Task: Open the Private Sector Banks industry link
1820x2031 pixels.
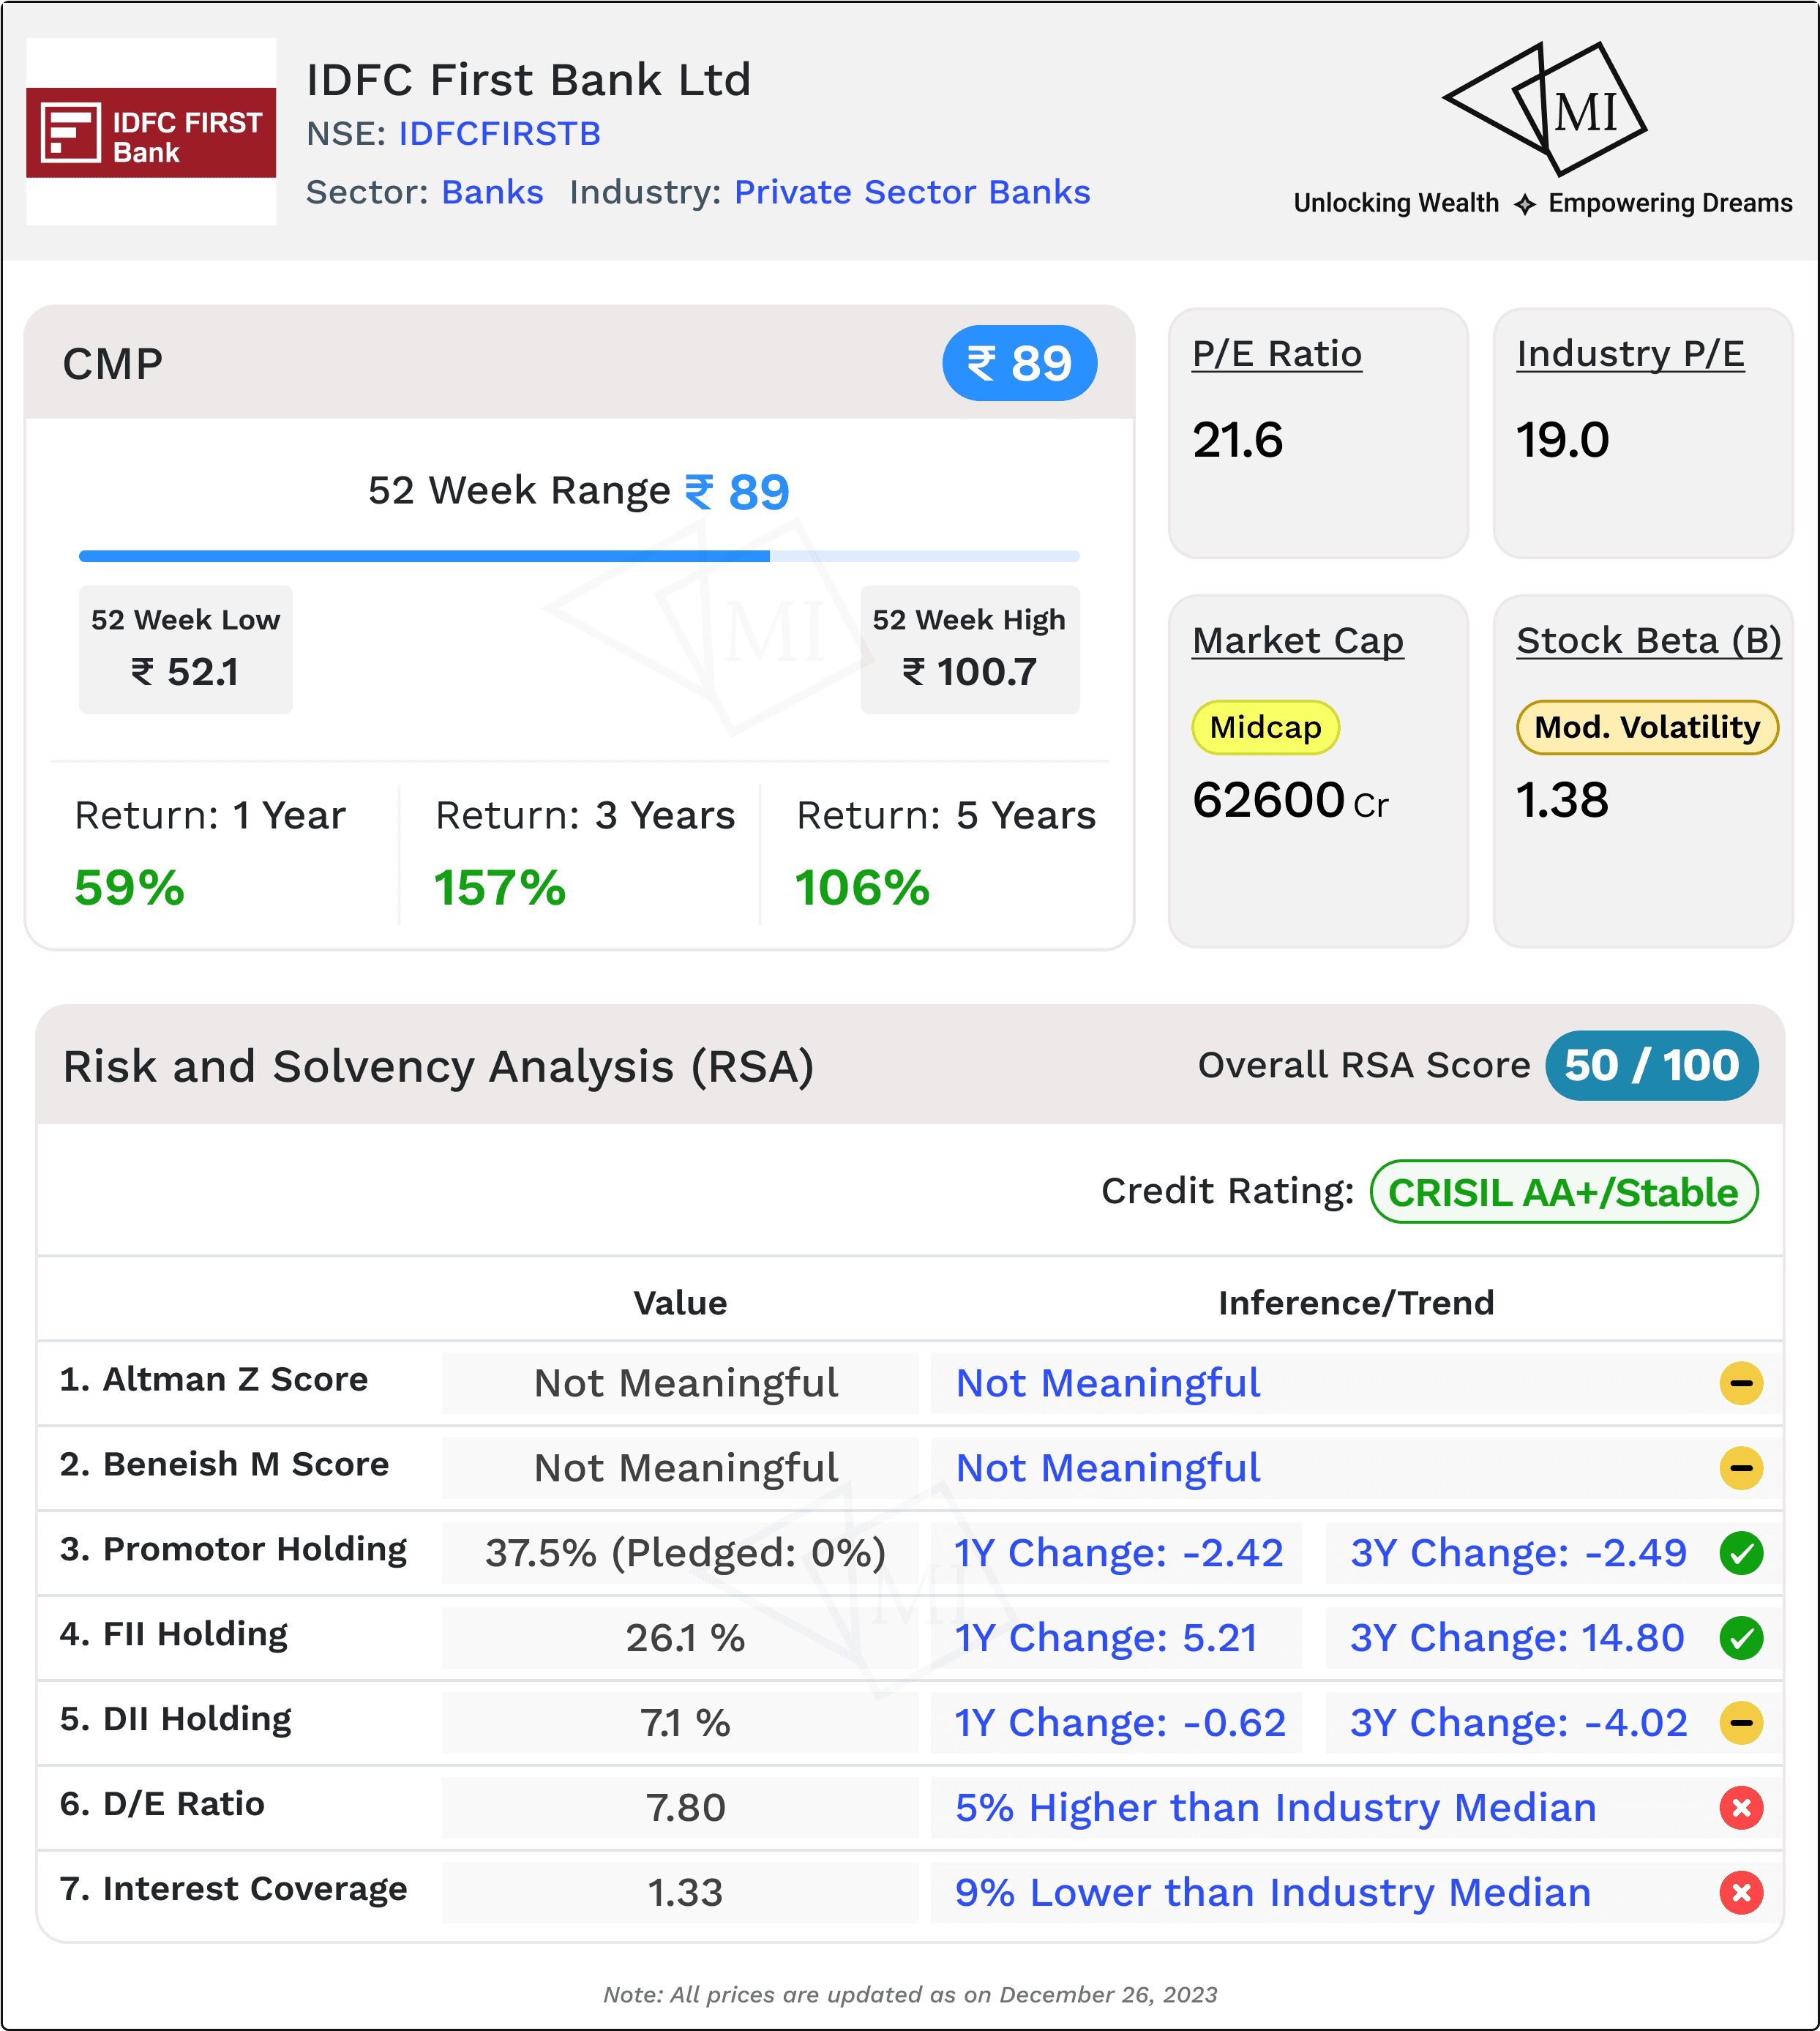Action: pos(912,192)
